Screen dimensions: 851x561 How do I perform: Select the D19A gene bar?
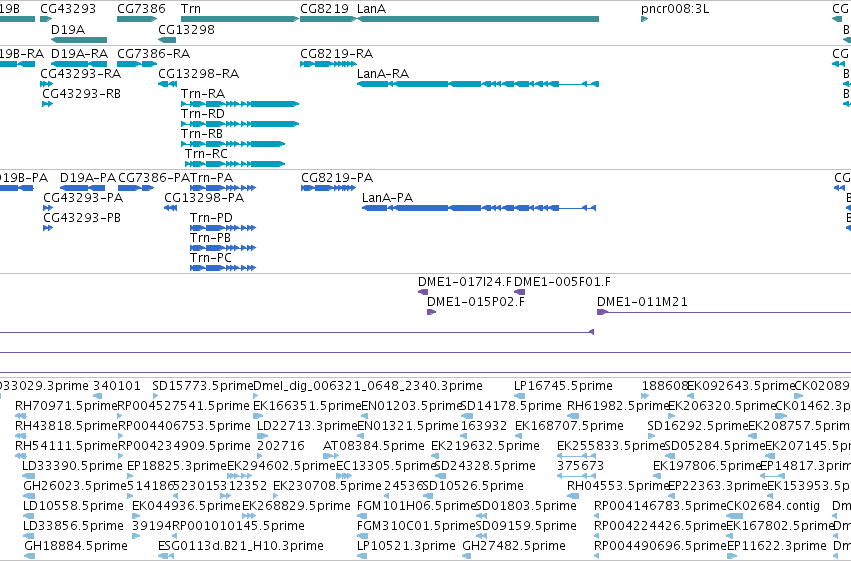(x=79, y=40)
